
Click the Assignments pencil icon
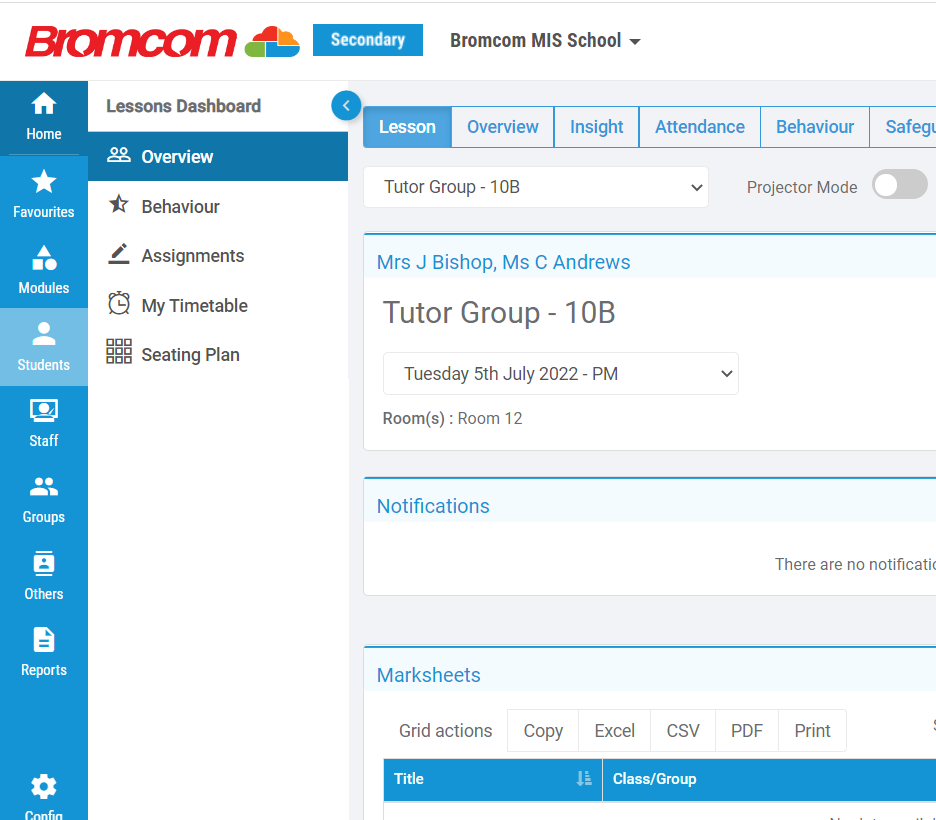pos(119,254)
